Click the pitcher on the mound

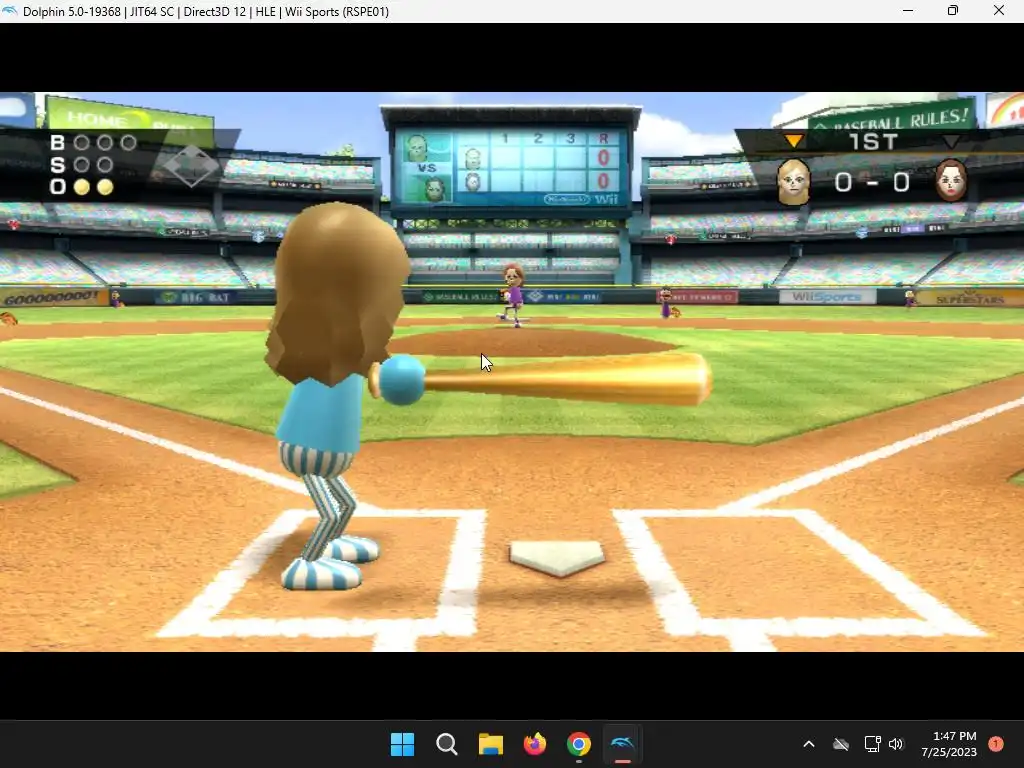(x=513, y=295)
